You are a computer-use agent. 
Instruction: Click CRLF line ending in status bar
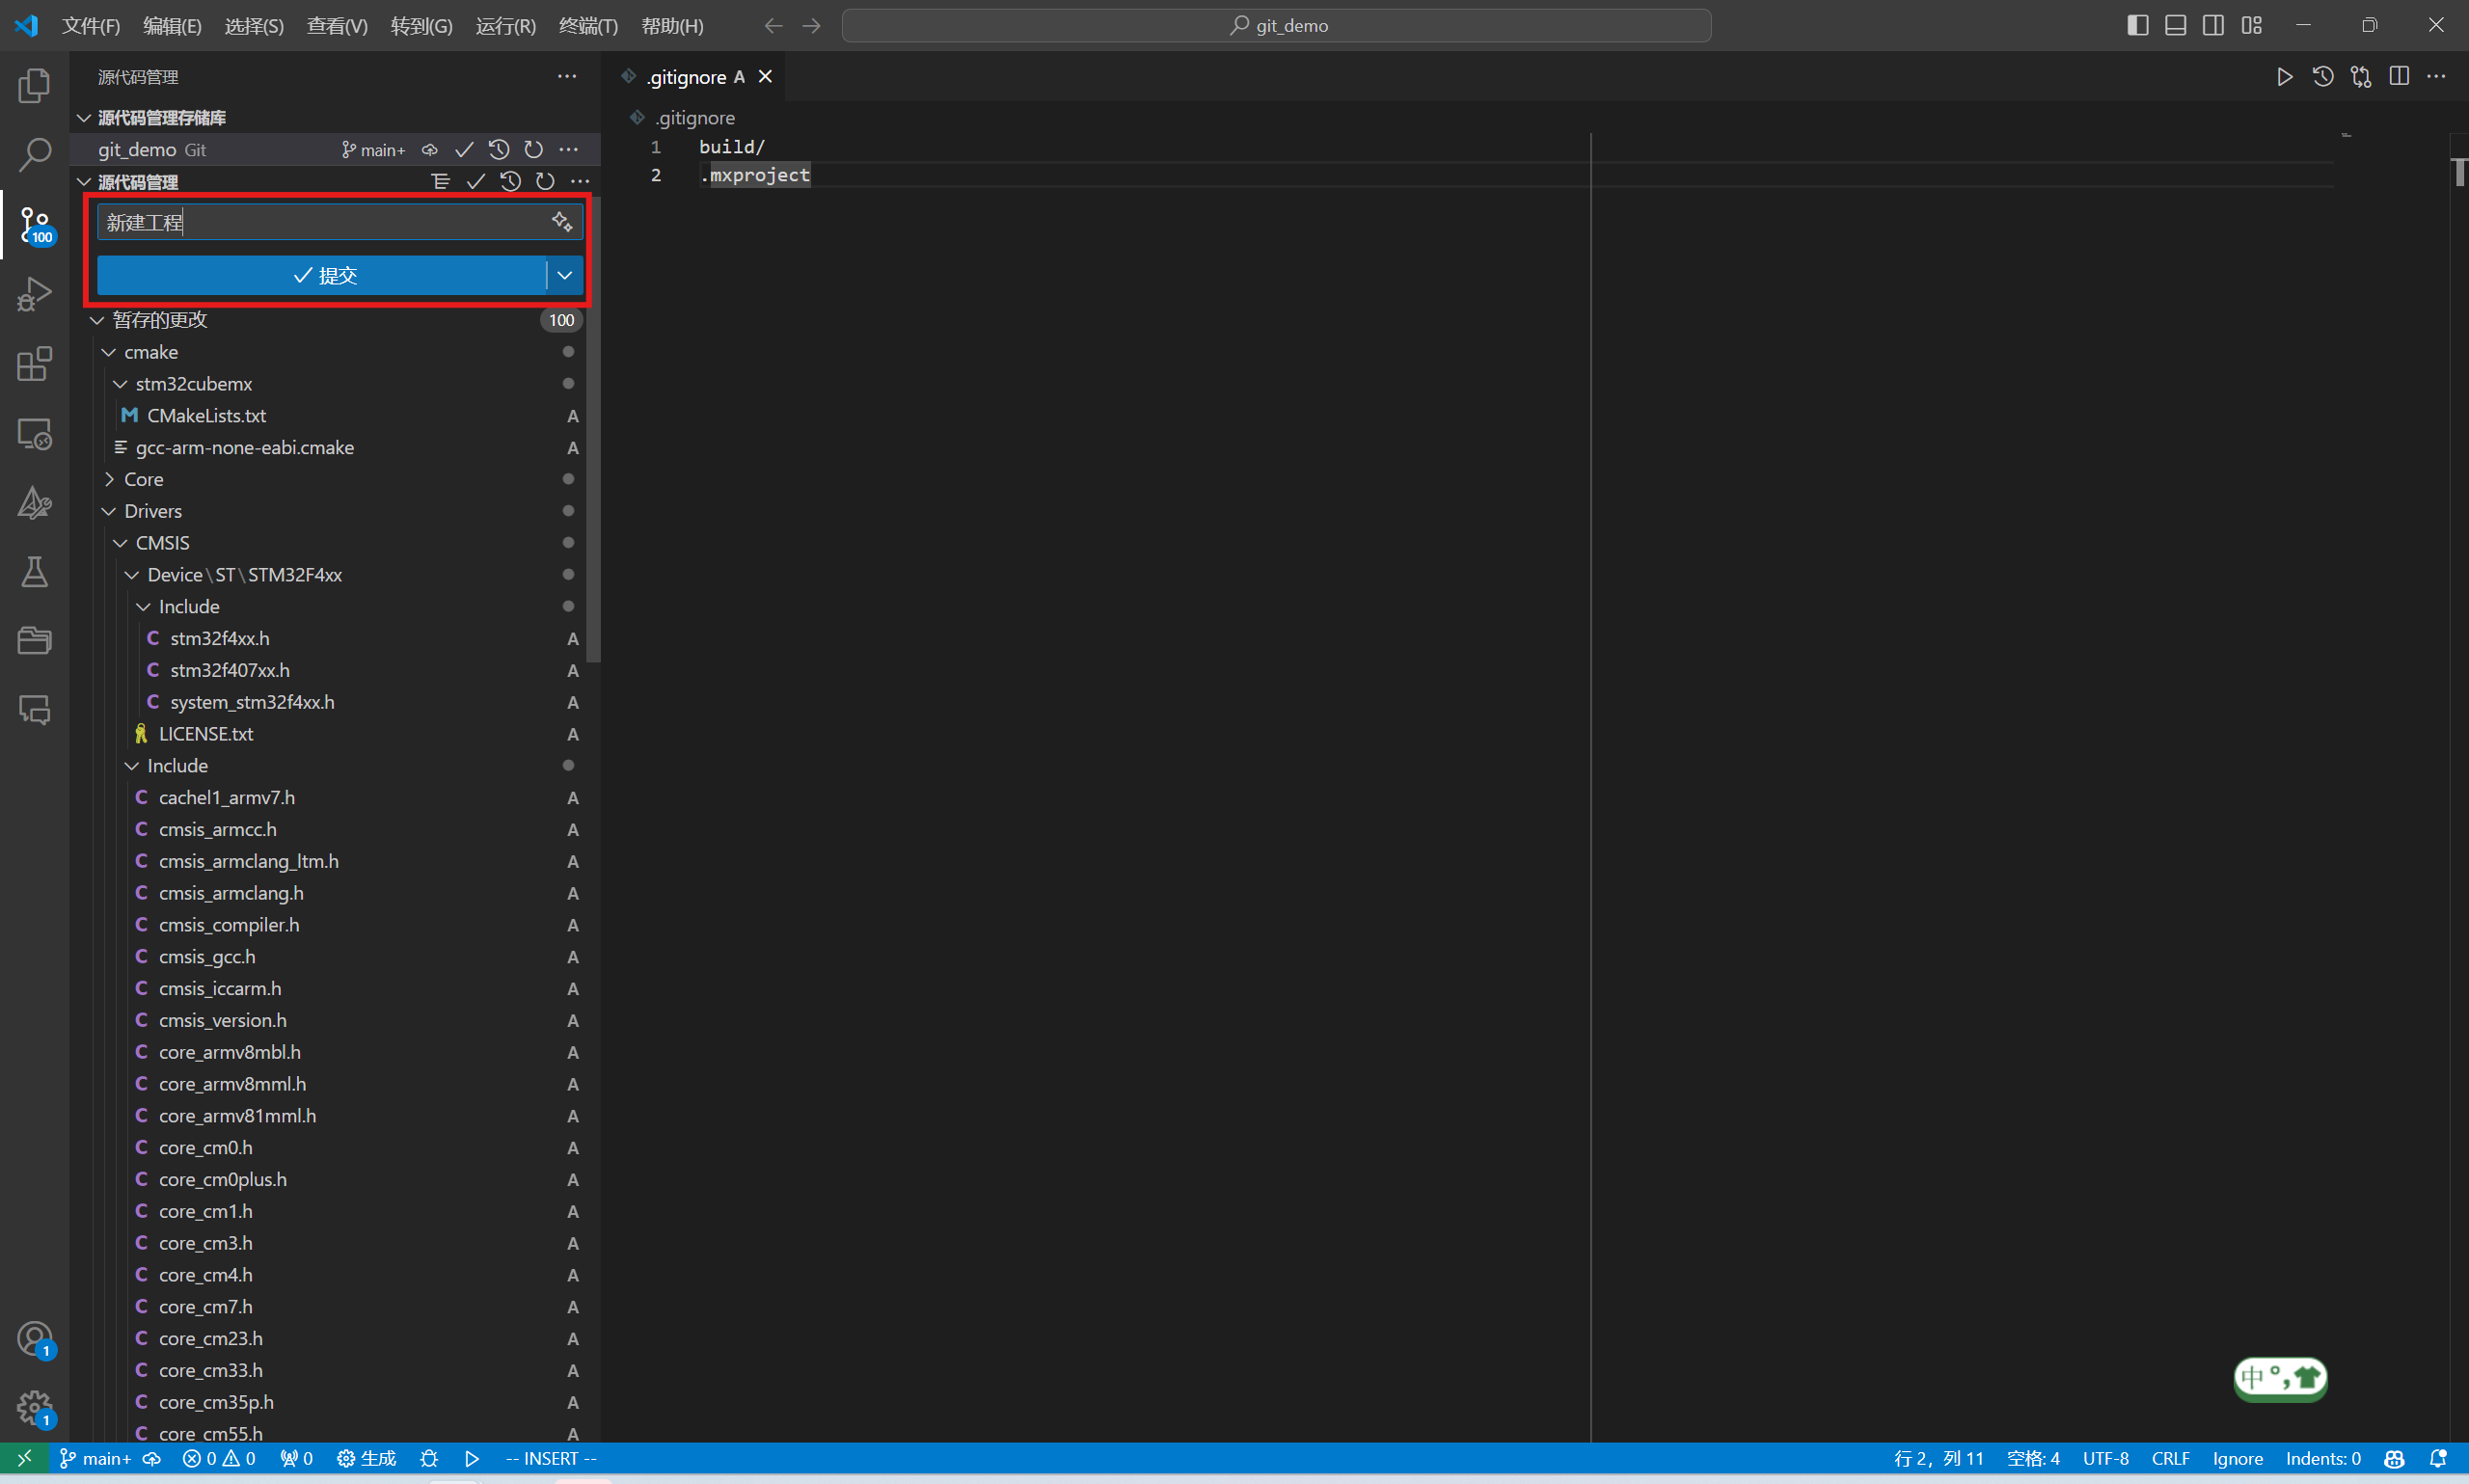click(x=2170, y=1458)
